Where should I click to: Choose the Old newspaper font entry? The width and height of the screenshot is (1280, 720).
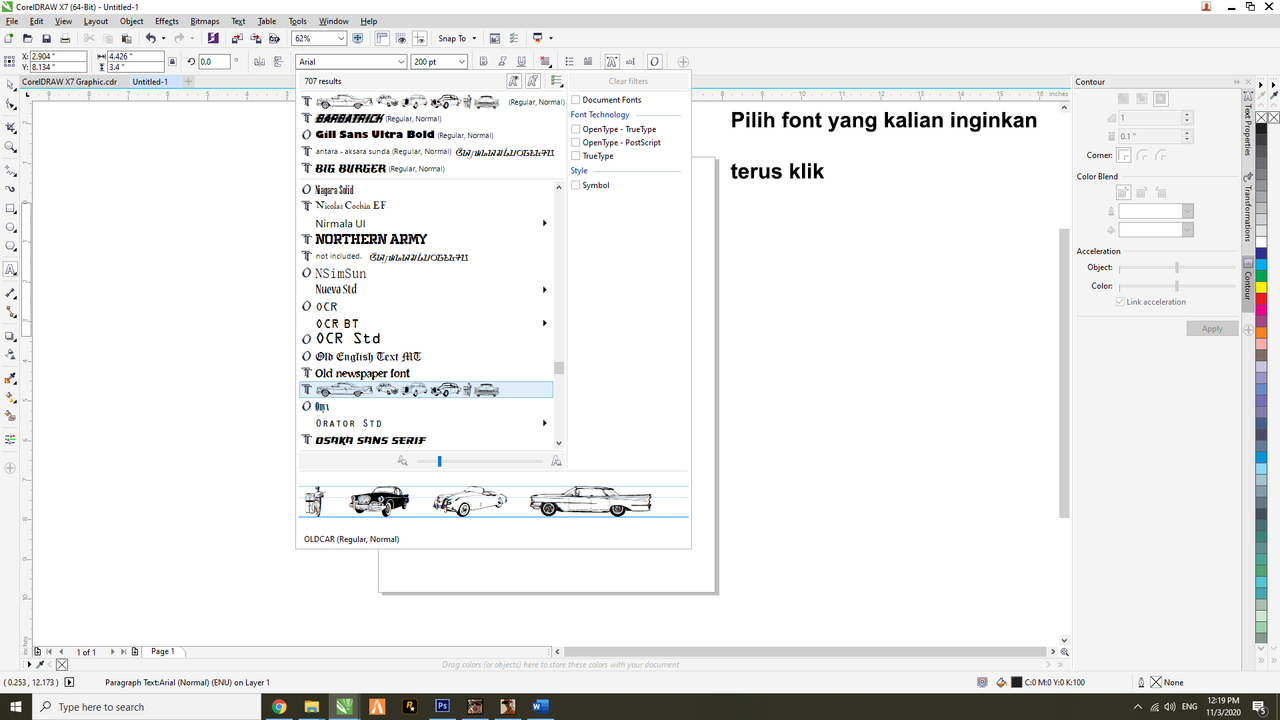[x=427, y=373]
